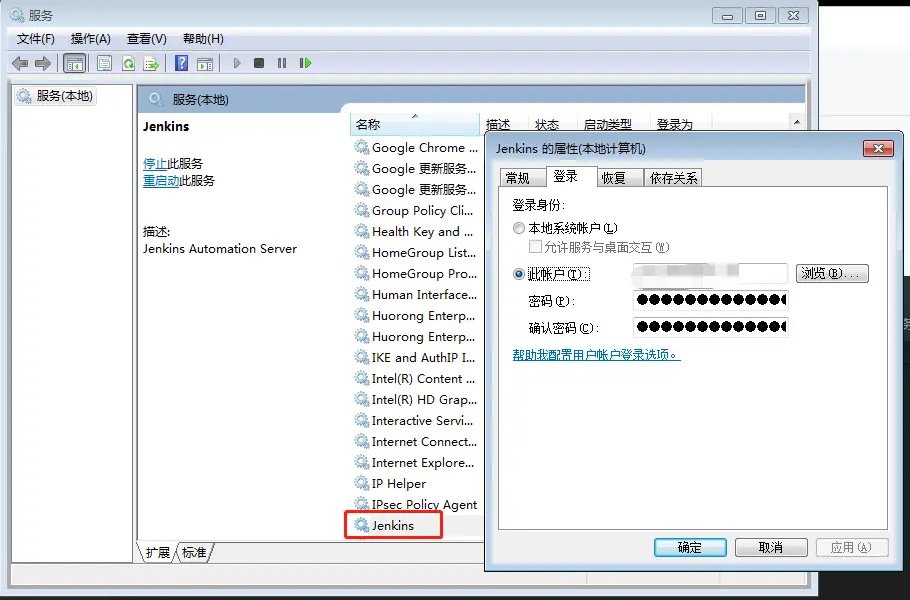Sort by the 名称 column header
The width and height of the screenshot is (910, 600).
415,124
